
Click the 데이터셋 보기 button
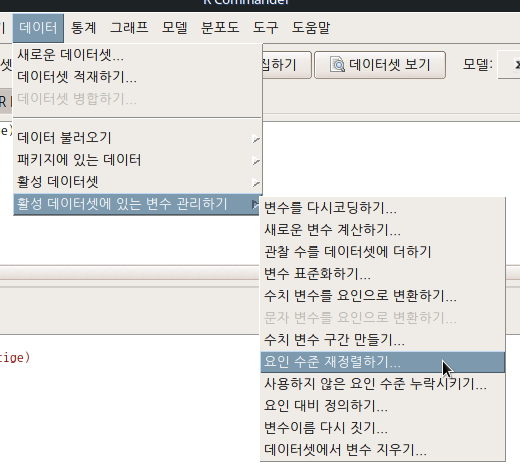380,65
